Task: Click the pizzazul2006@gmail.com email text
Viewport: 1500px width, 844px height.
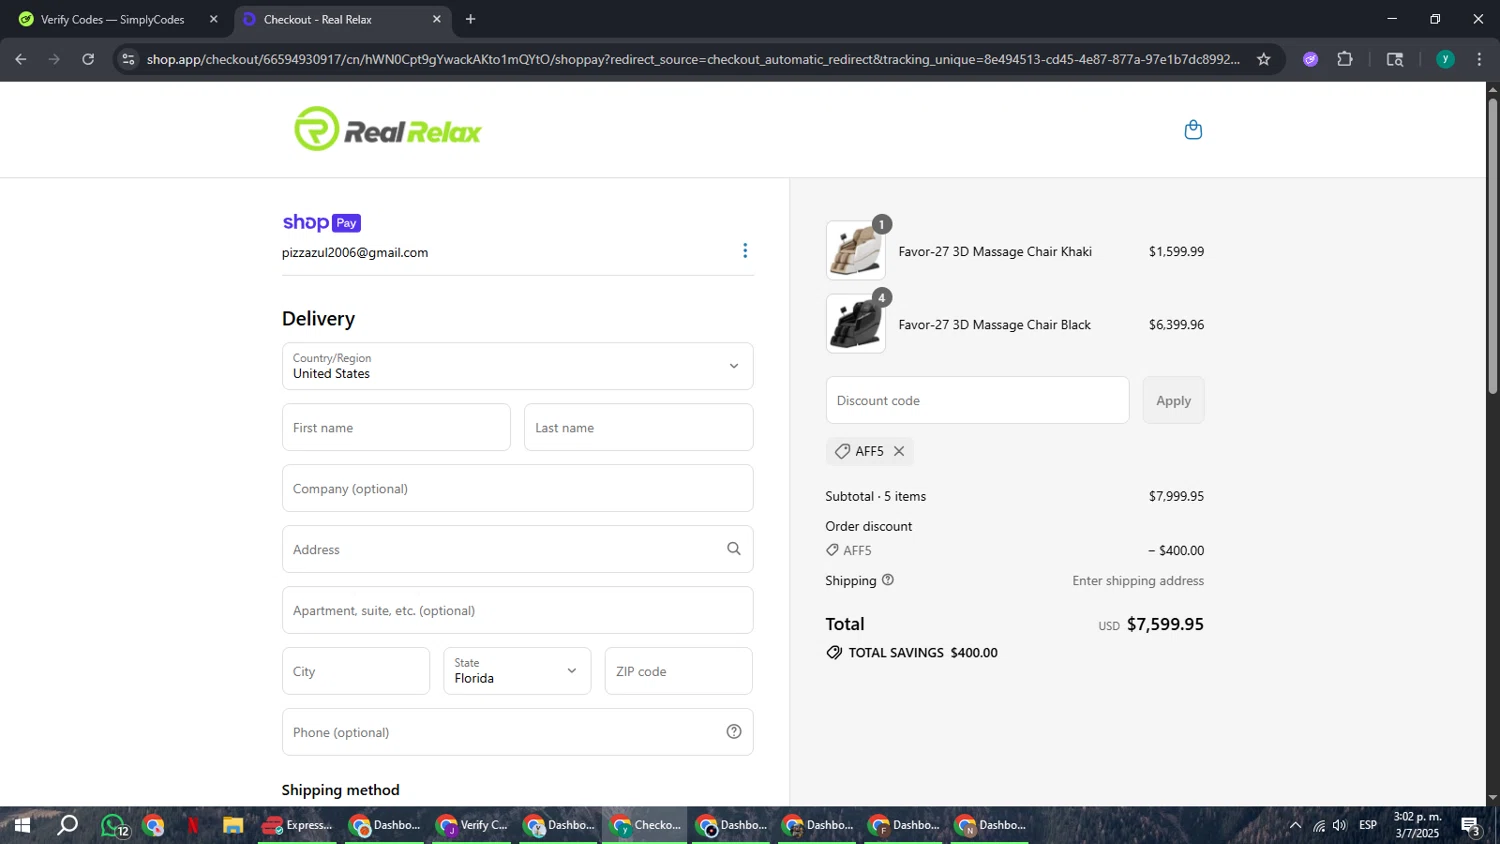Action: pyautogui.click(x=355, y=252)
